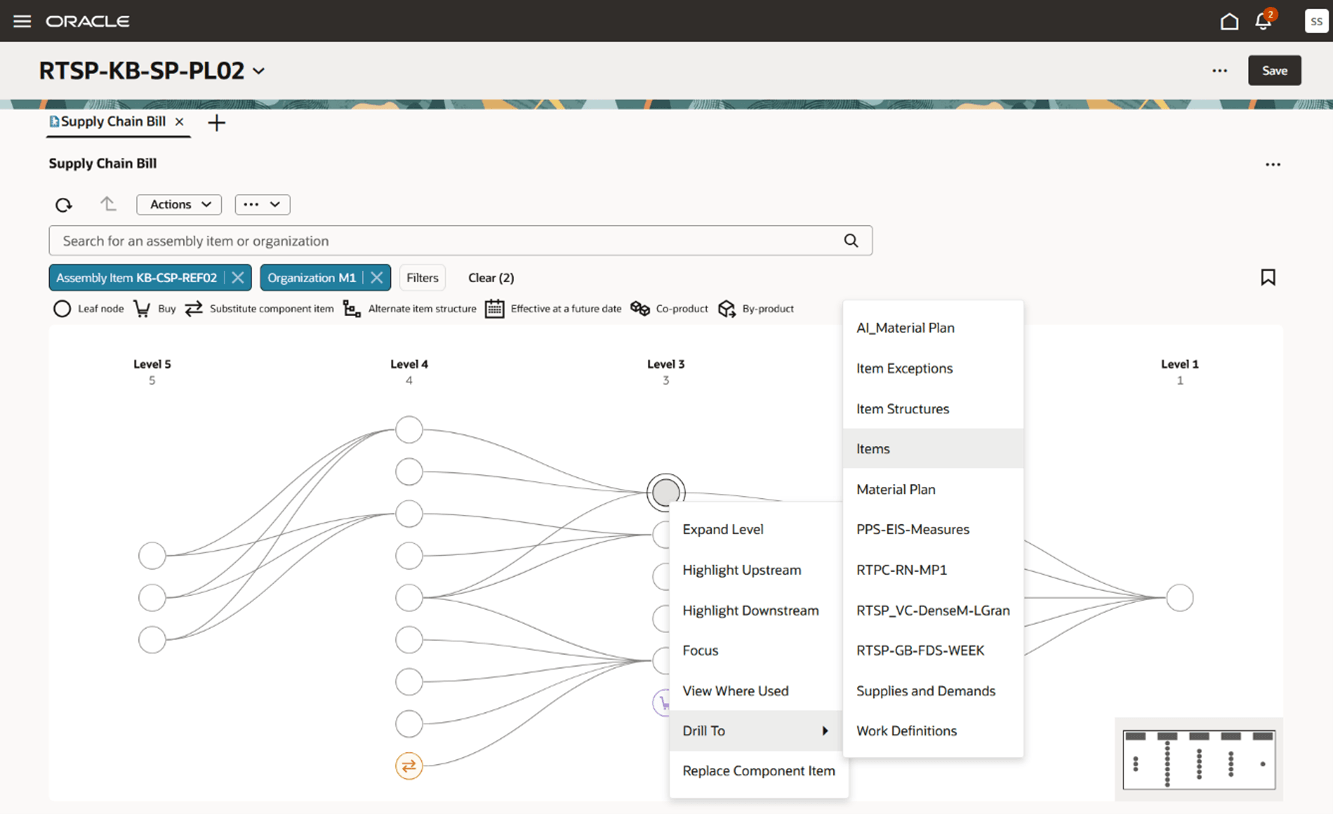
Task: Go to the Home page icon
Action: [x=1229, y=21]
